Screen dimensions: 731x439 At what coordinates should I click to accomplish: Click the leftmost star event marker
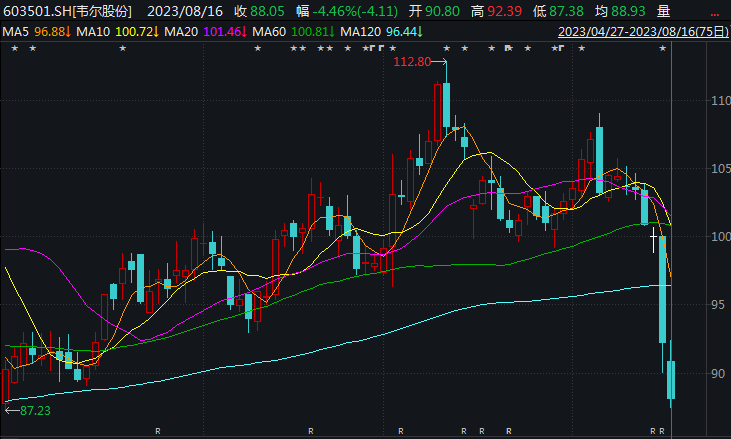click(x=16, y=49)
